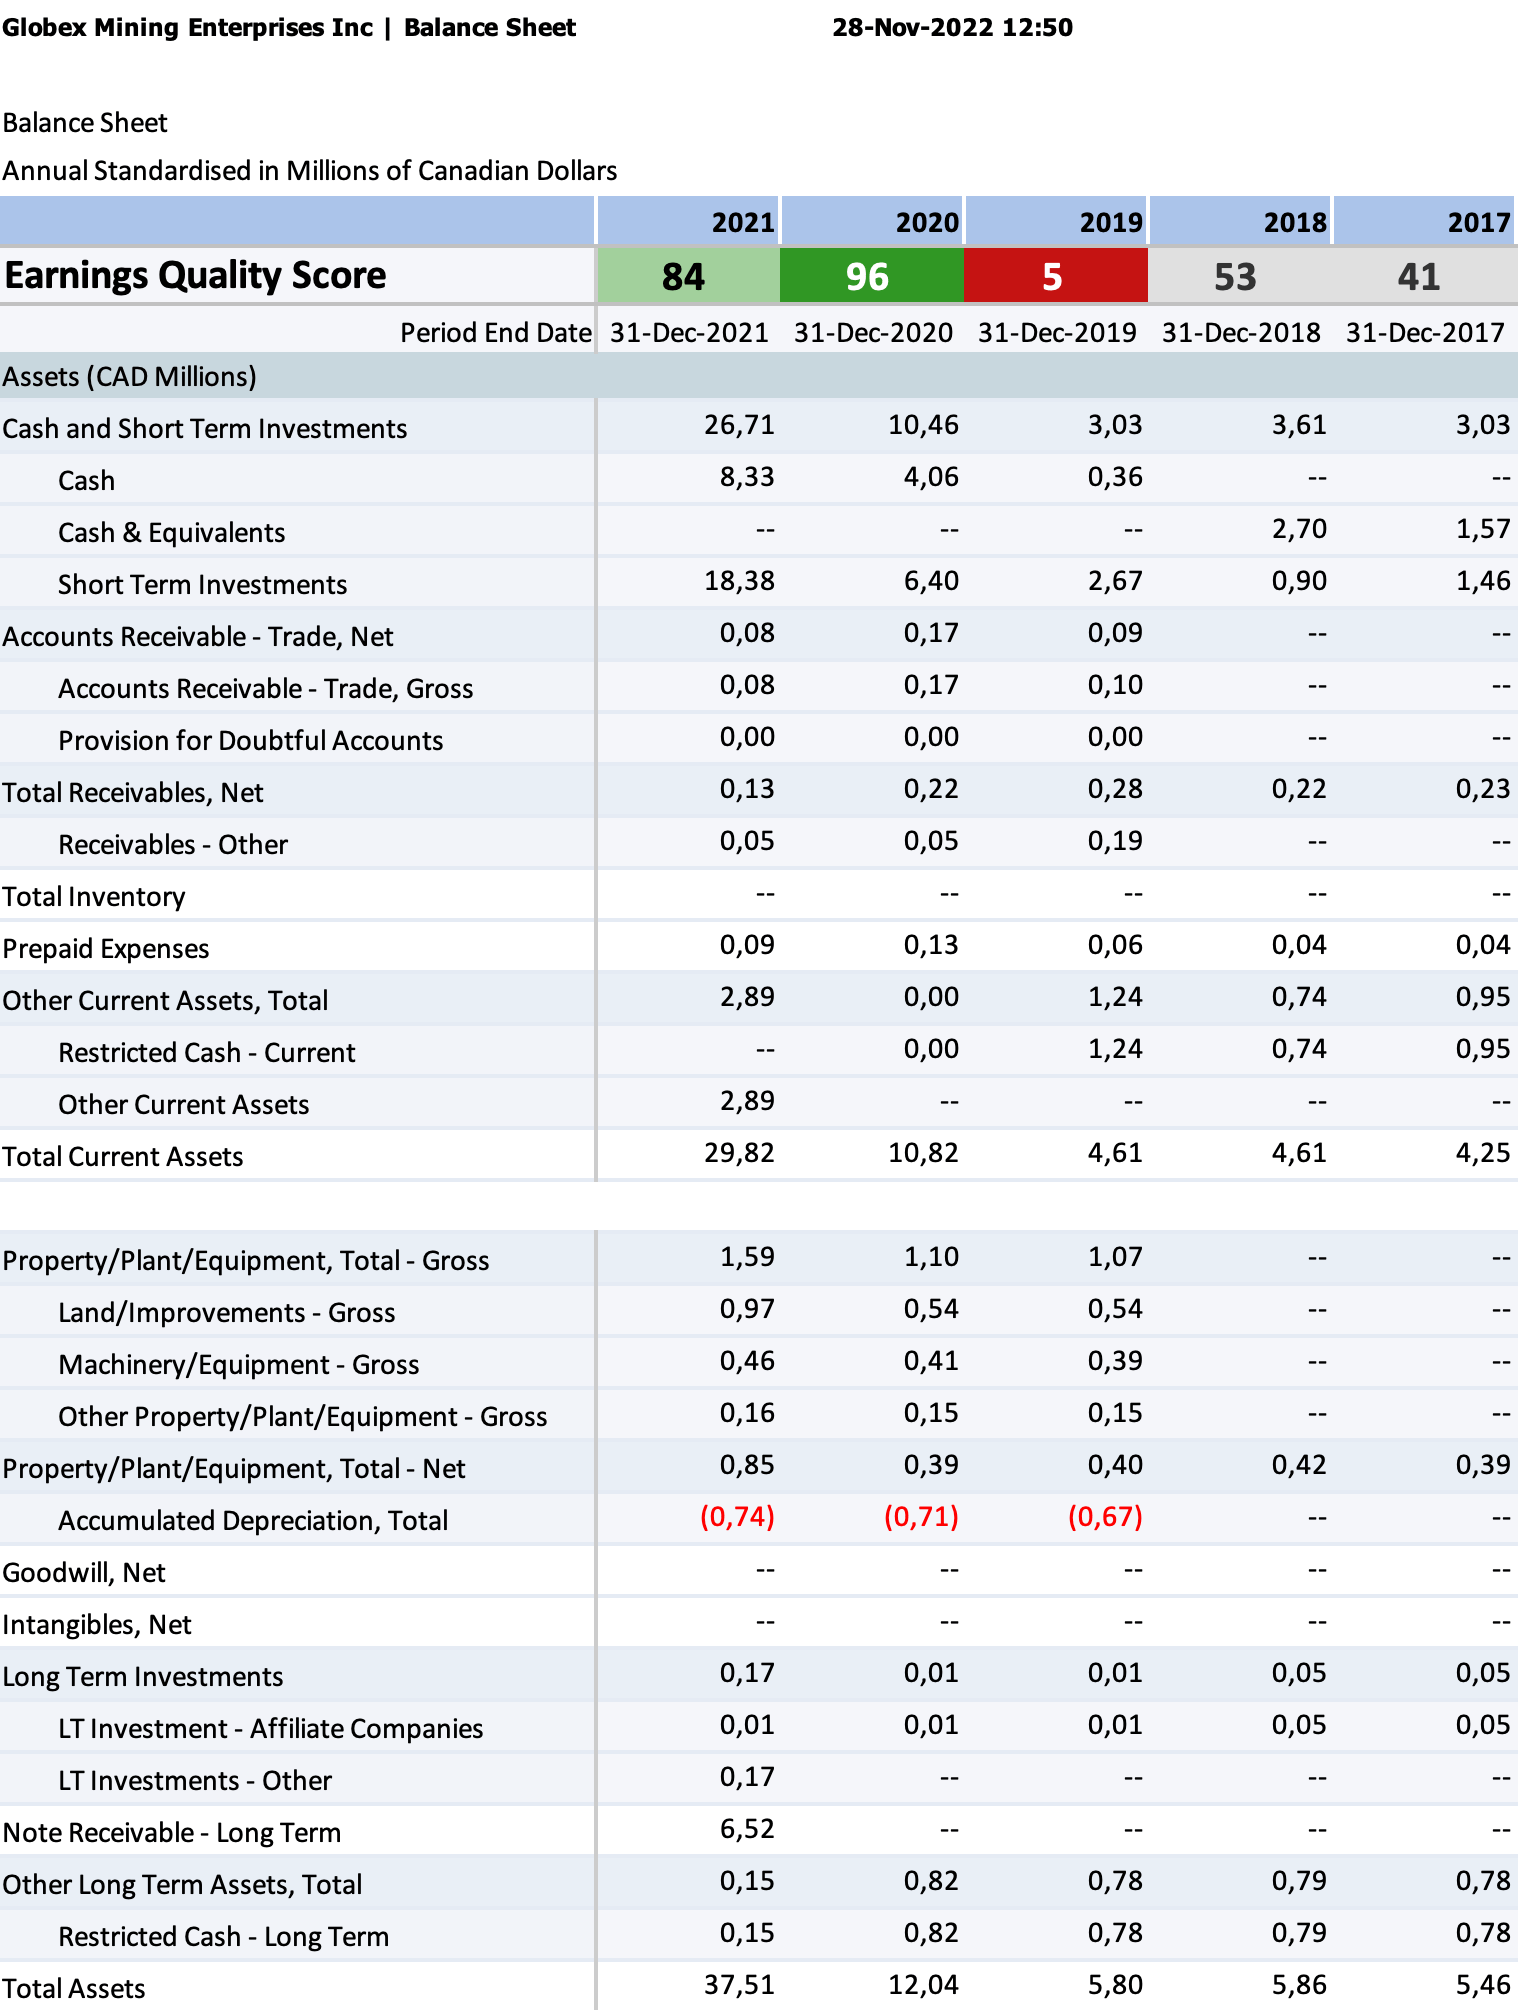Select the red 2019 score cell showing 5
Image resolution: width=1520 pixels, height=2010 pixels.
[x=1054, y=276]
